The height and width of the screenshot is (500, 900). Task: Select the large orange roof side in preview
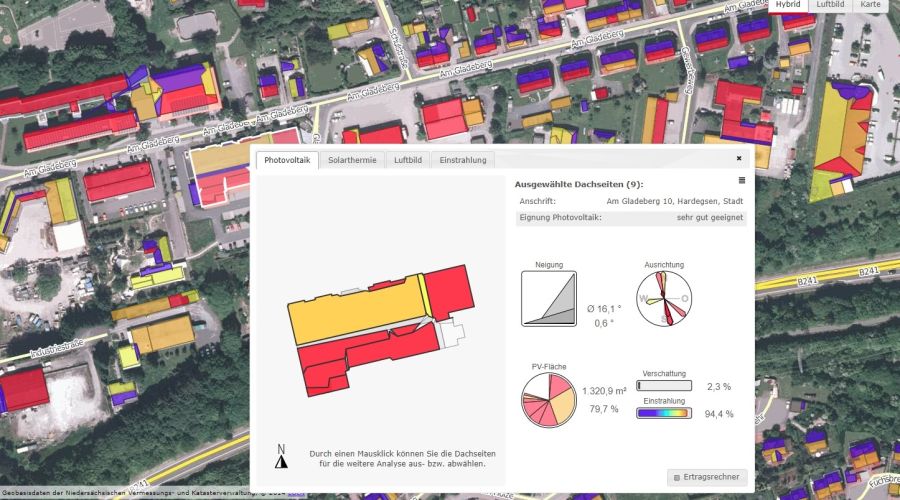359,310
